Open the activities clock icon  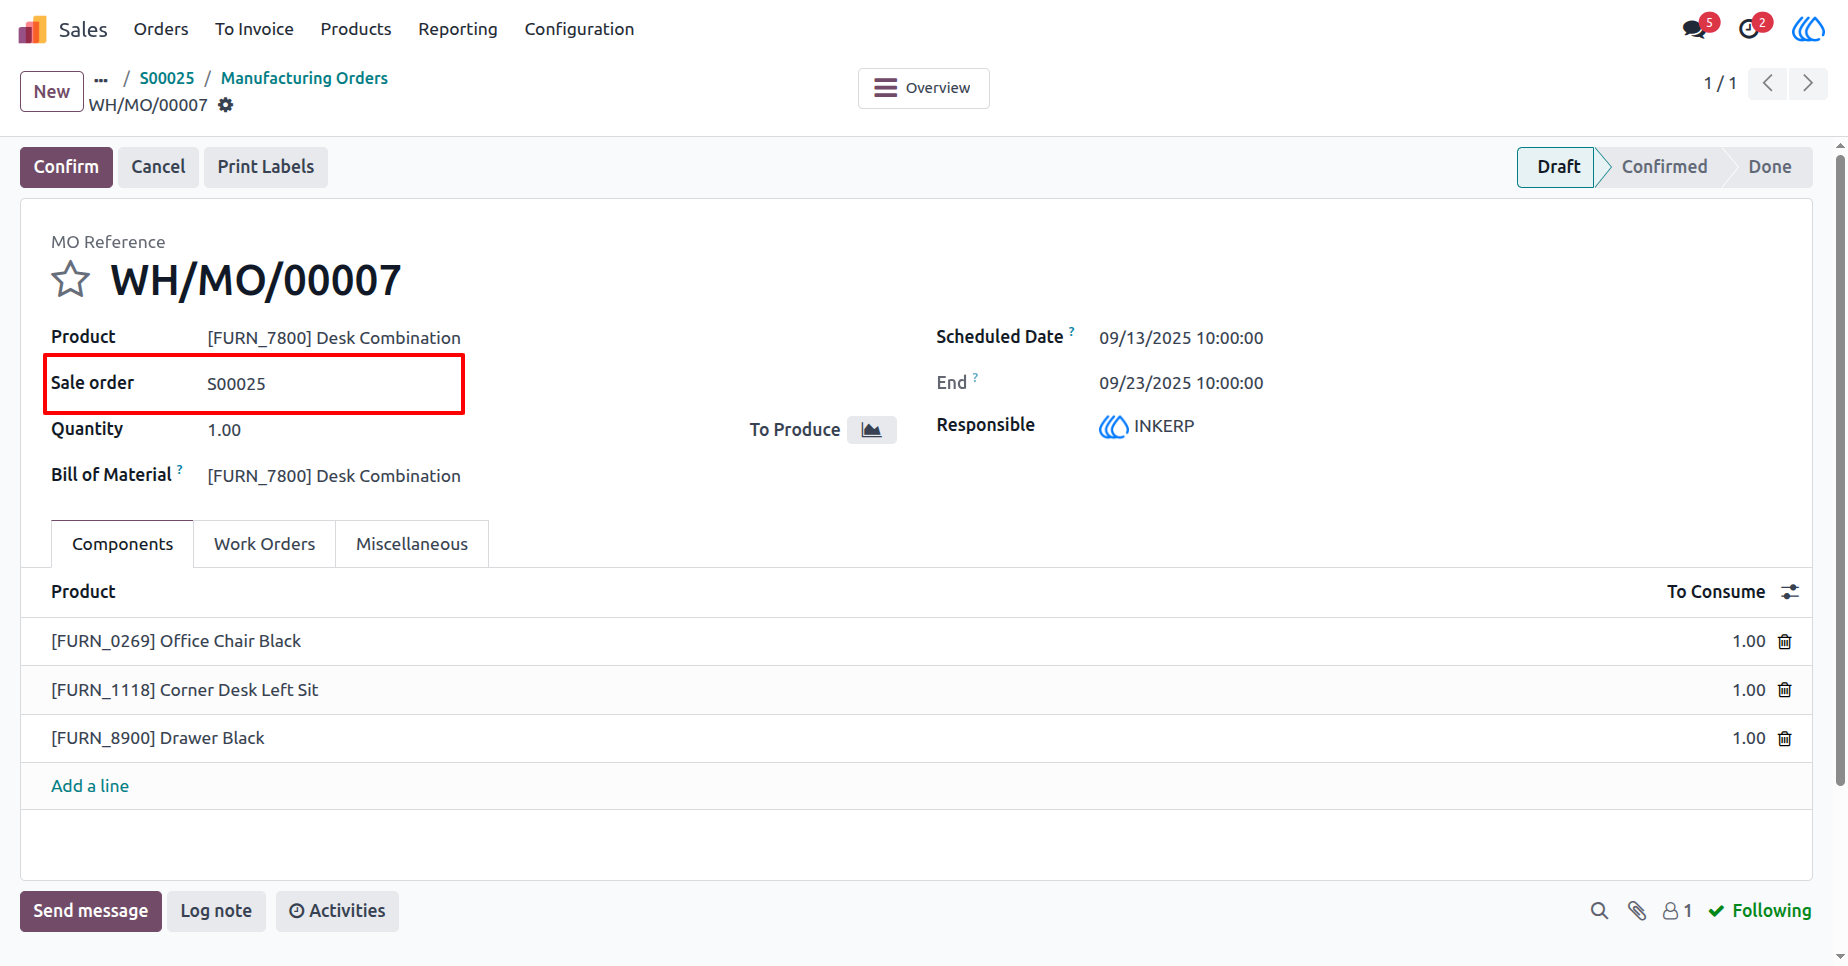[x=1749, y=29]
